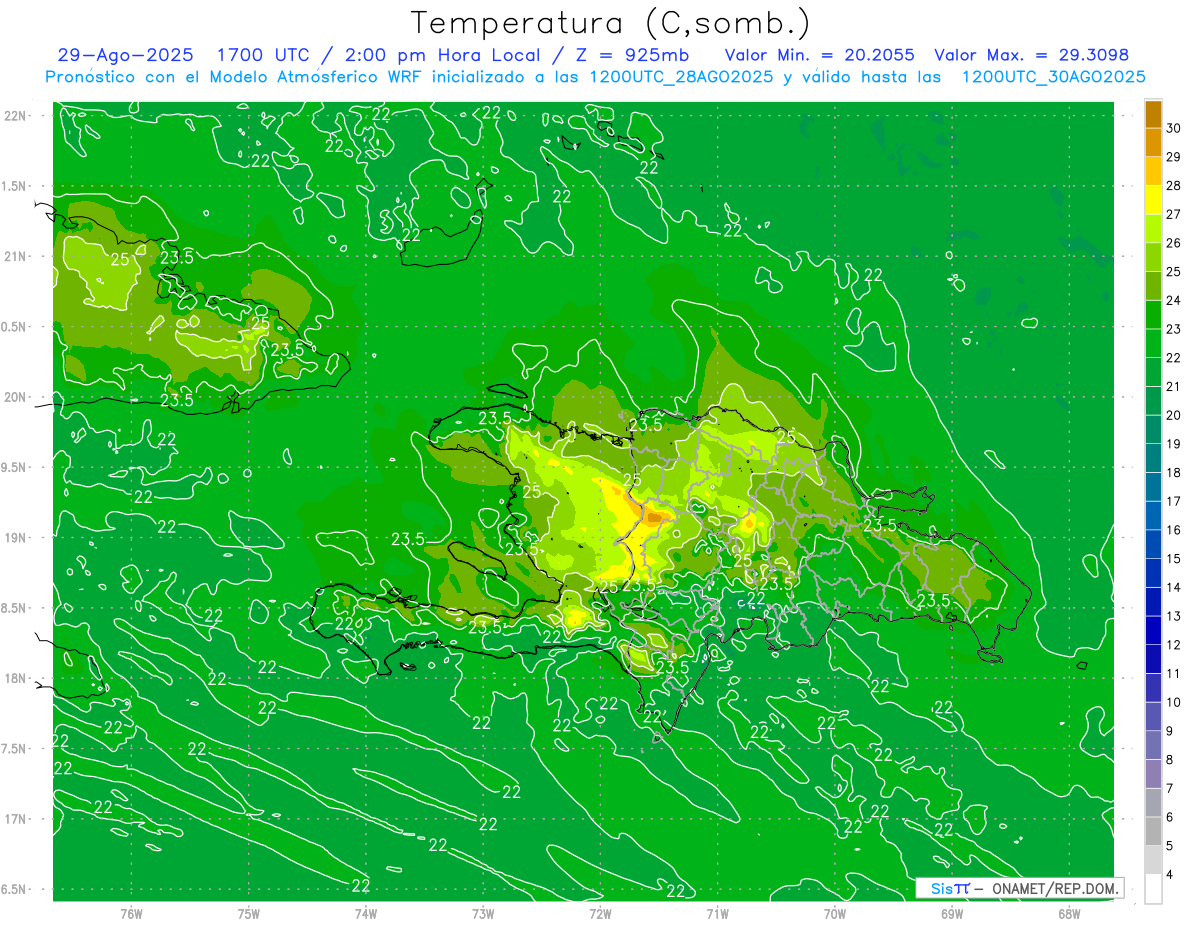Click the legend scale value "8"
Image resolution: width=1200 pixels, height=927 pixels.
[1170, 760]
